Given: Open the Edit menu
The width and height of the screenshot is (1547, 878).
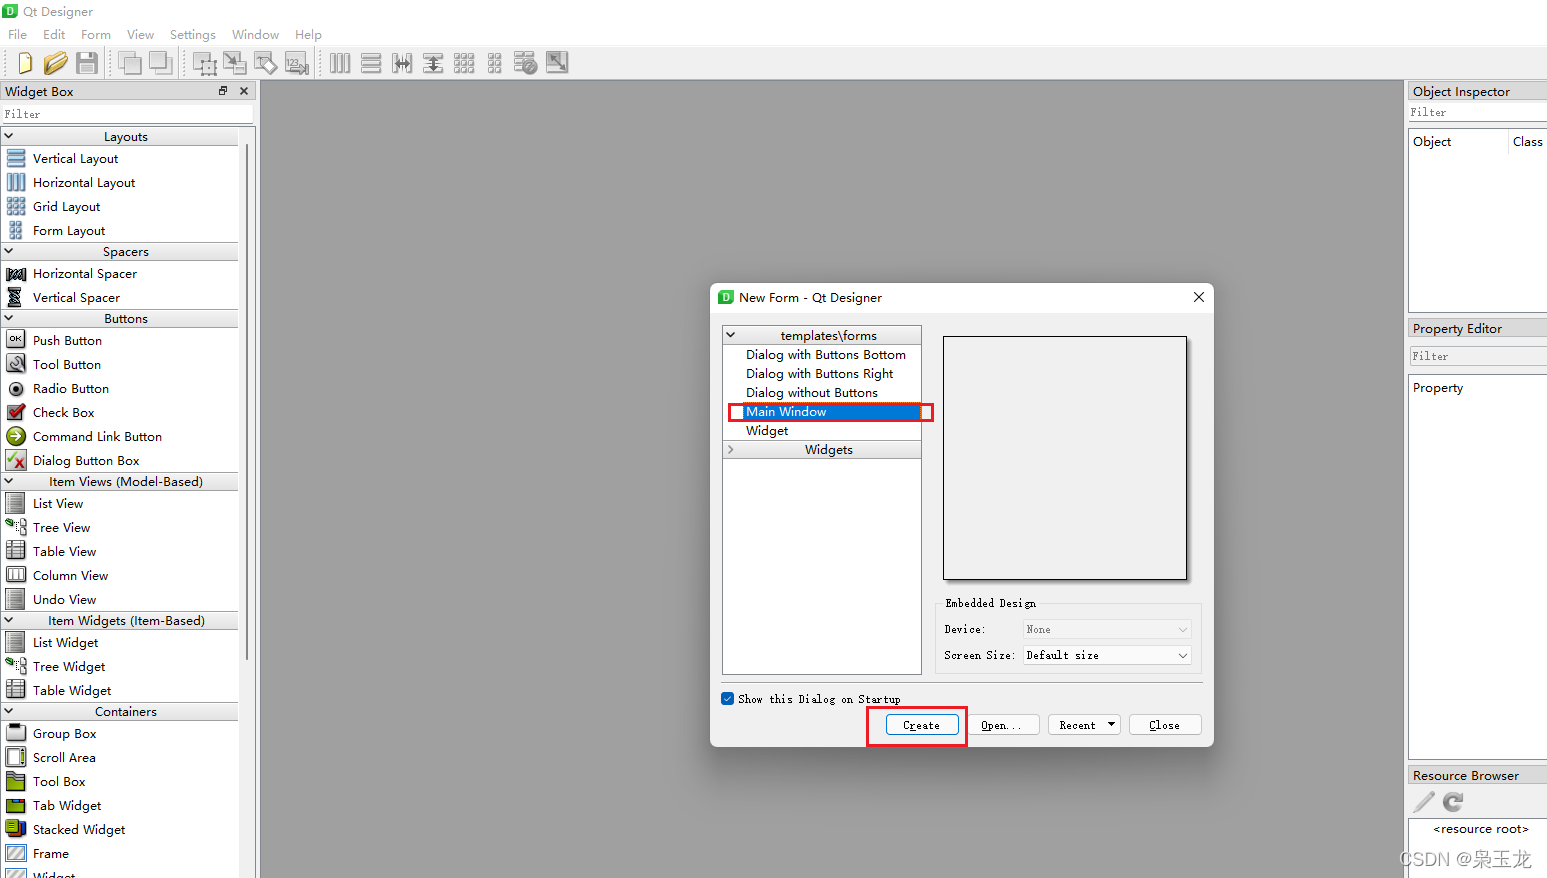Looking at the screenshot, I should pos(54,35).
